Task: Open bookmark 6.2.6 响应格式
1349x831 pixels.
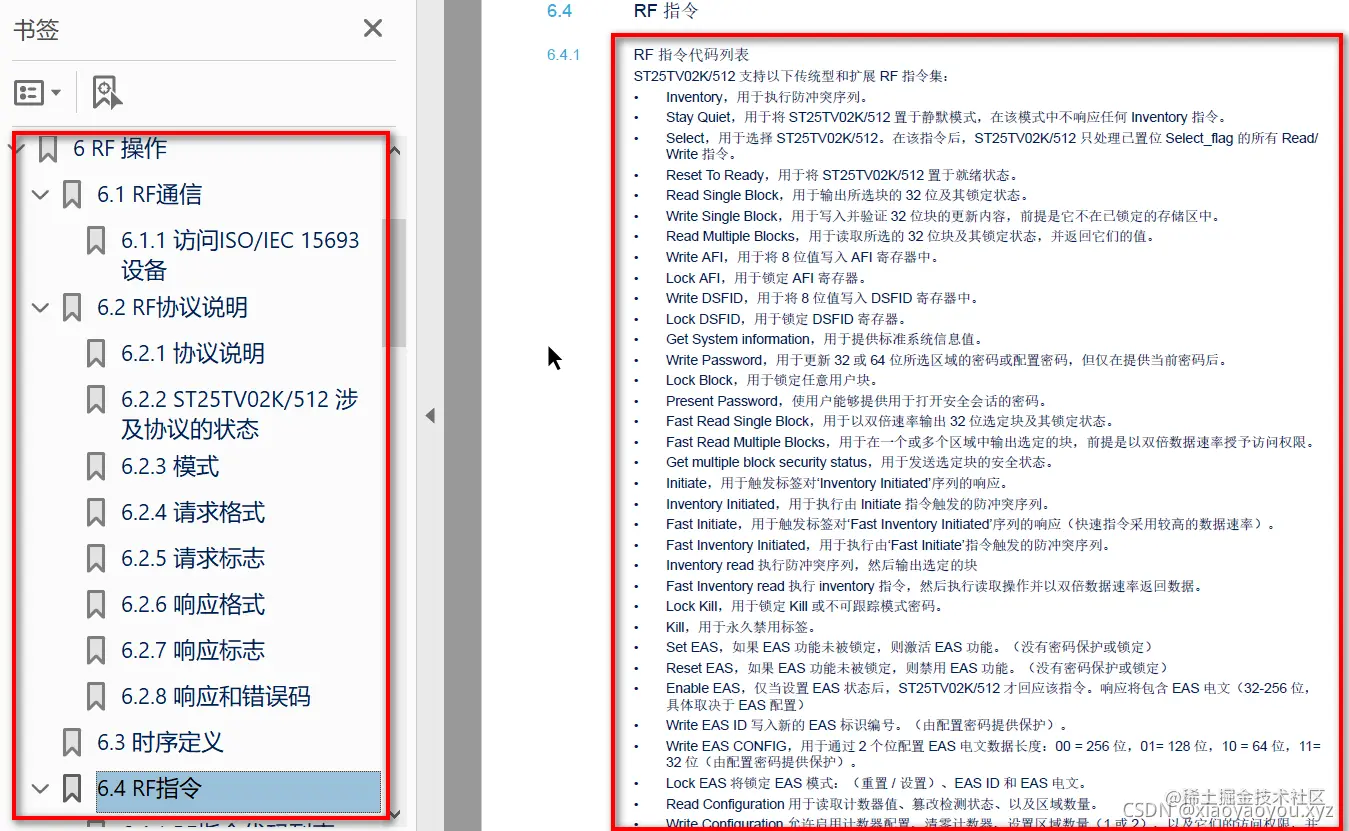Action: coord(193,605)
